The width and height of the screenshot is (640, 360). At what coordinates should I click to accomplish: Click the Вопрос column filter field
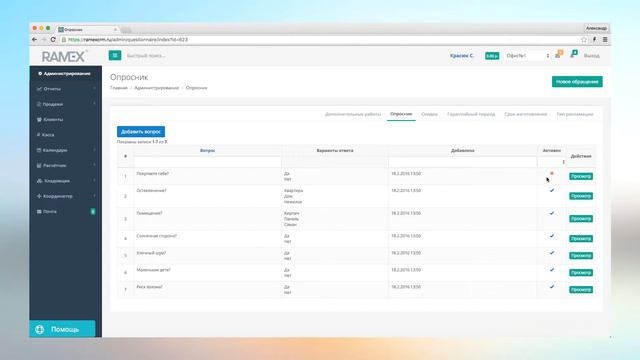(207, 162)
